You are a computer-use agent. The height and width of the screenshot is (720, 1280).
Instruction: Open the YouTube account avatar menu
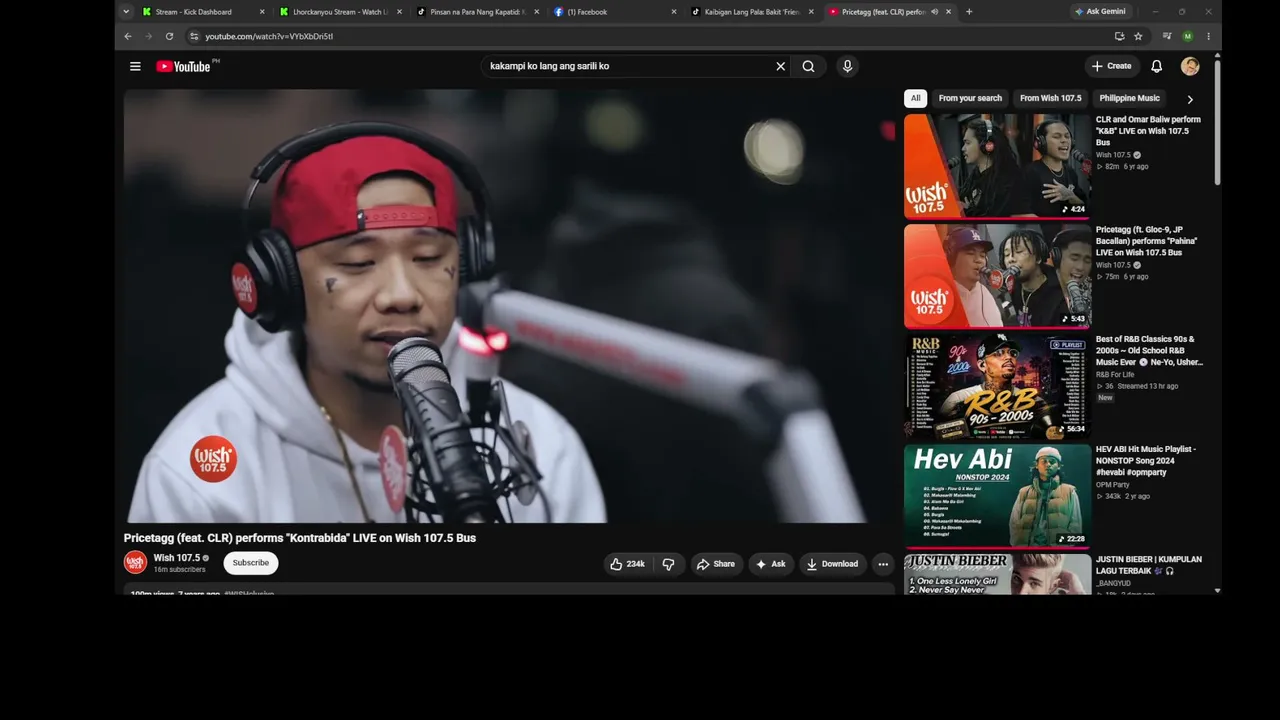click(1190, 67)
